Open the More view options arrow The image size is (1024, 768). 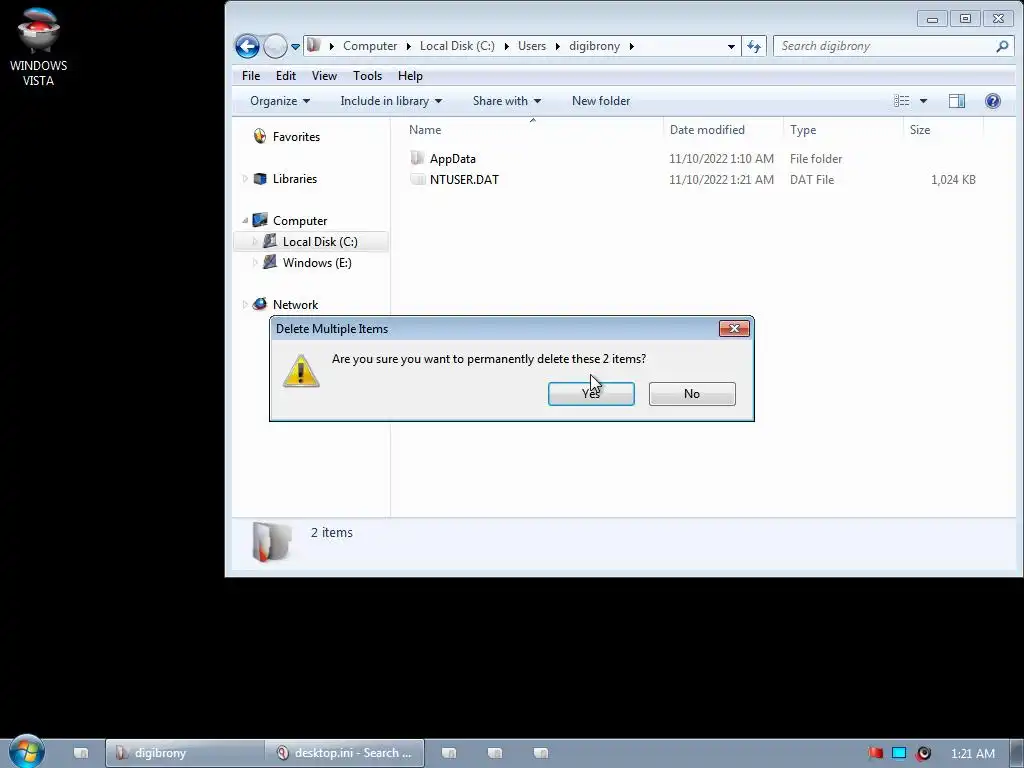923,101
